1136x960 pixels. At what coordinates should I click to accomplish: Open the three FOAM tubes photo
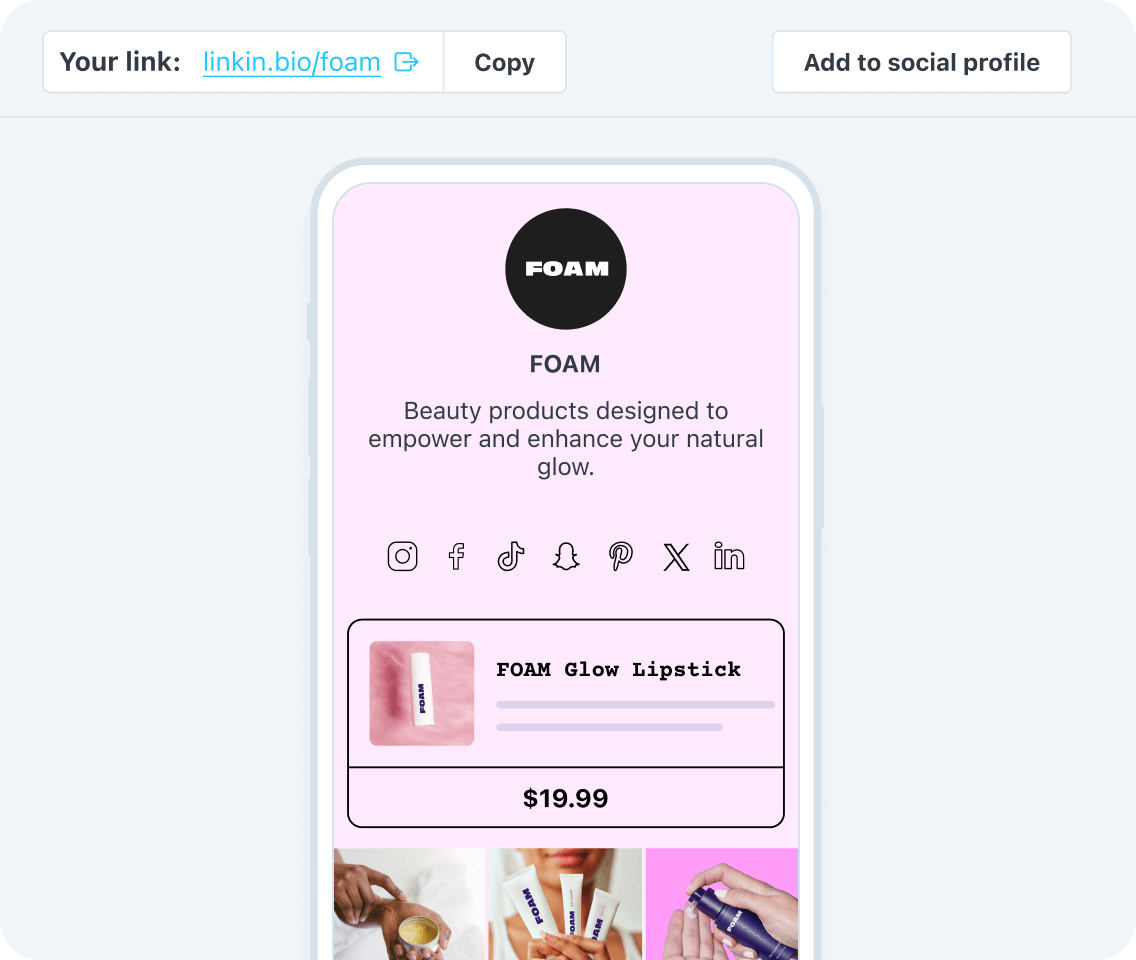click(566, 904)
